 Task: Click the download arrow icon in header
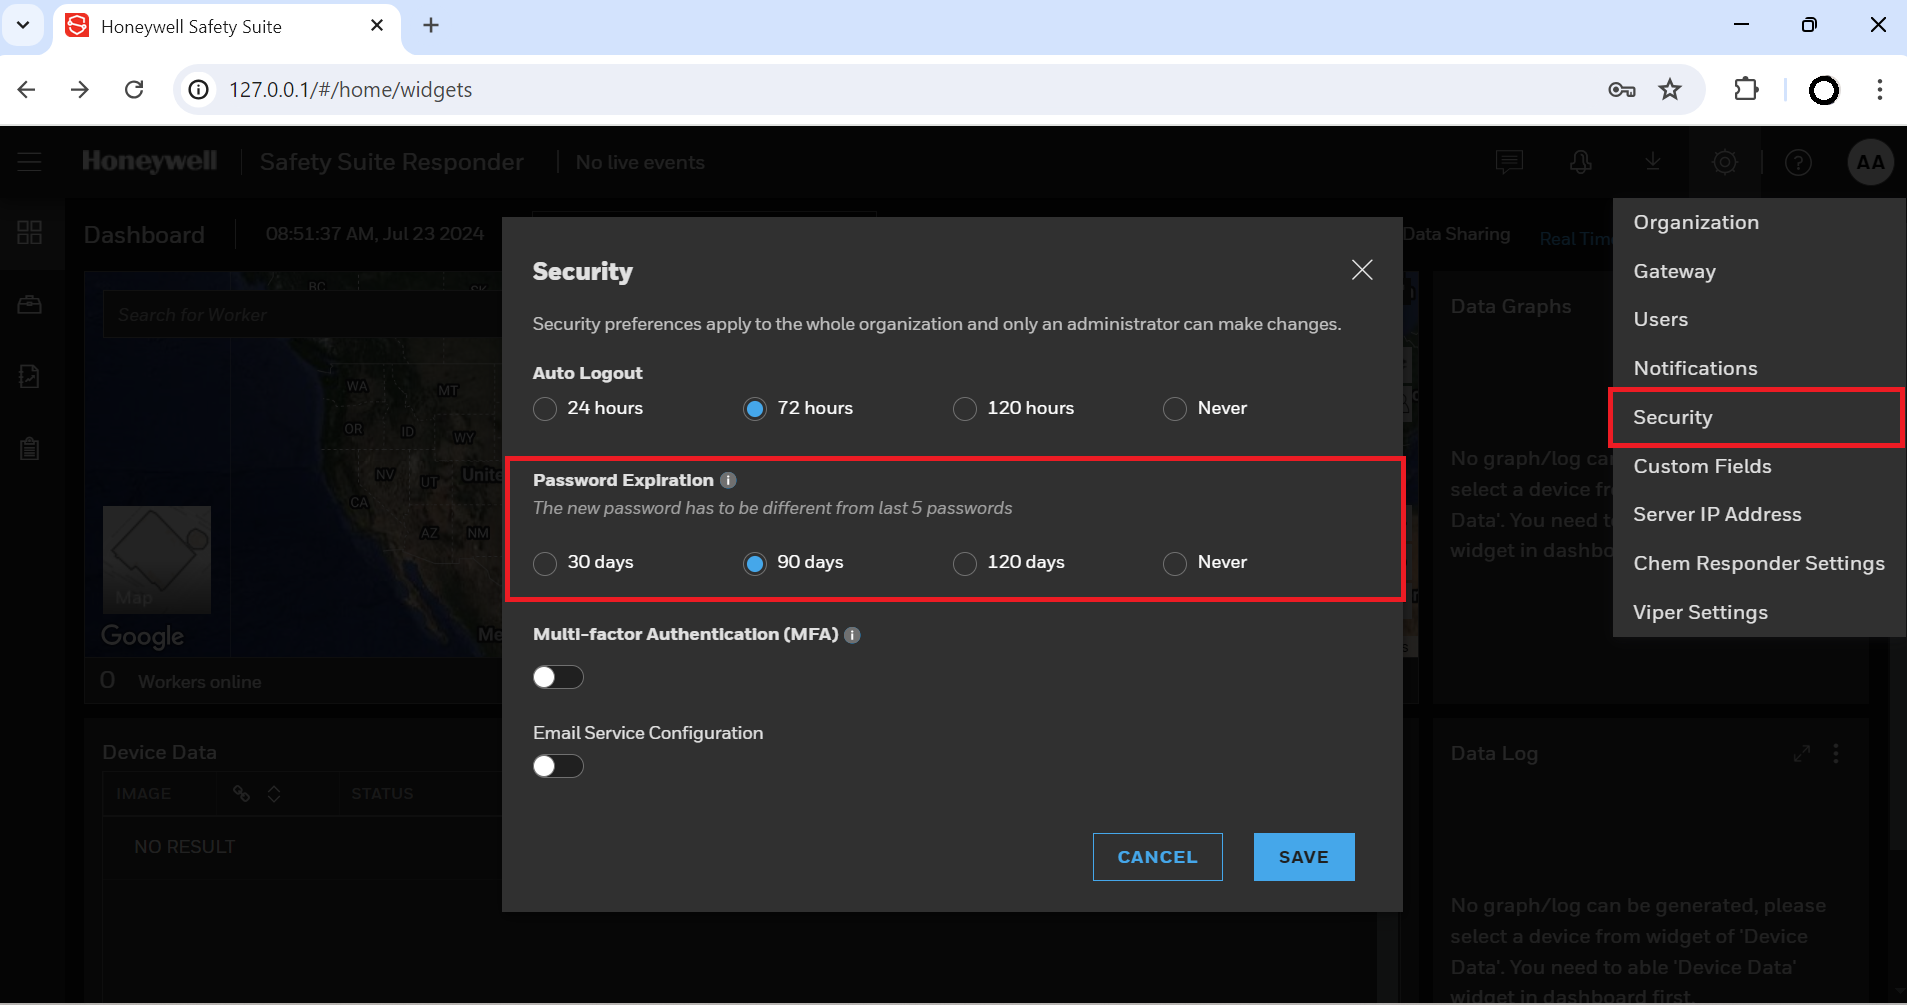[1653, 161]
